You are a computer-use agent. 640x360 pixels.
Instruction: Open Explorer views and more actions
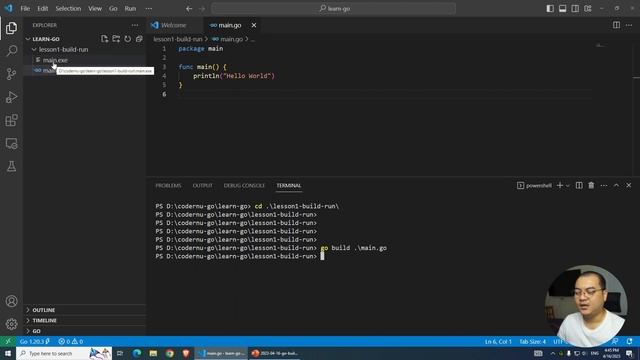tap(135, 25)
